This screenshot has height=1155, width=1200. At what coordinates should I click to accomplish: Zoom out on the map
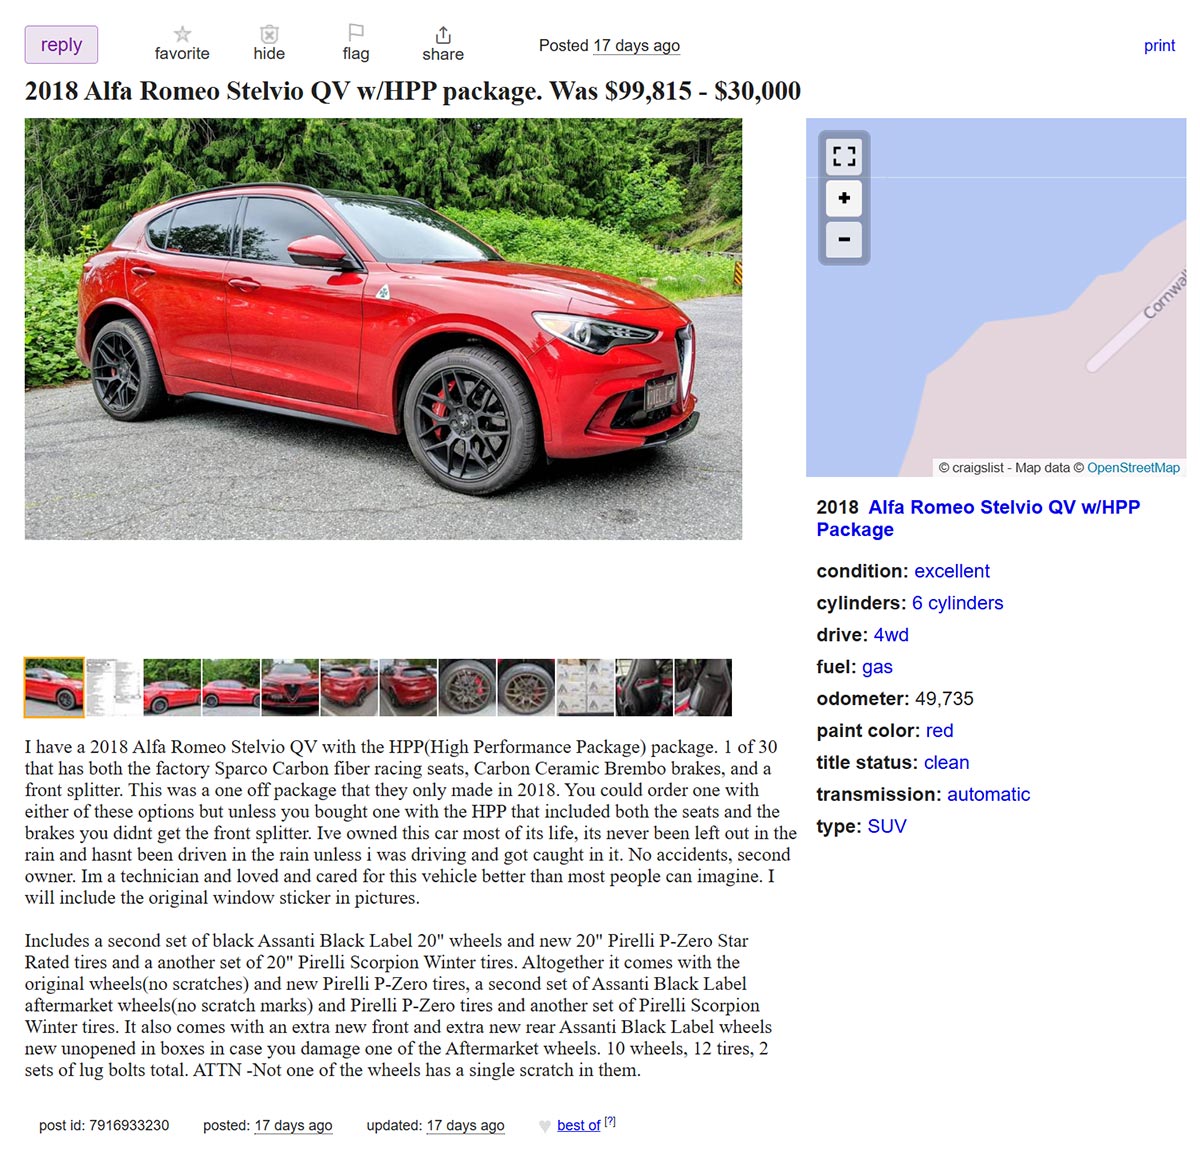[x=844, y=240]
